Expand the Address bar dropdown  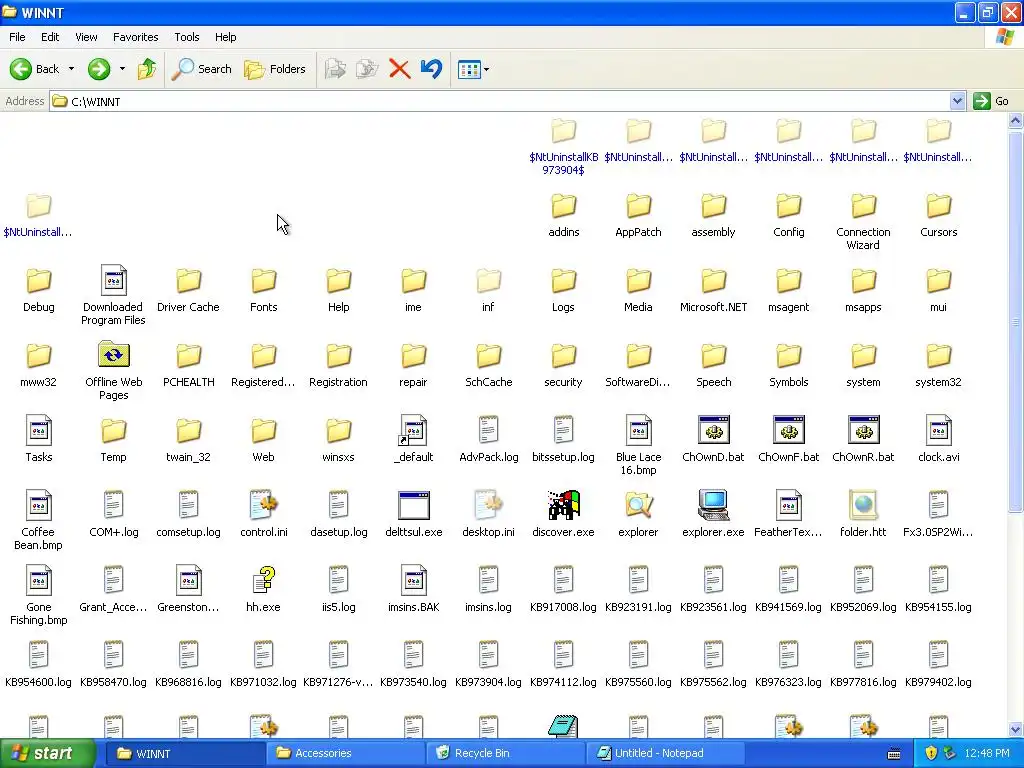pyautogui.click(x=957, y=101)
